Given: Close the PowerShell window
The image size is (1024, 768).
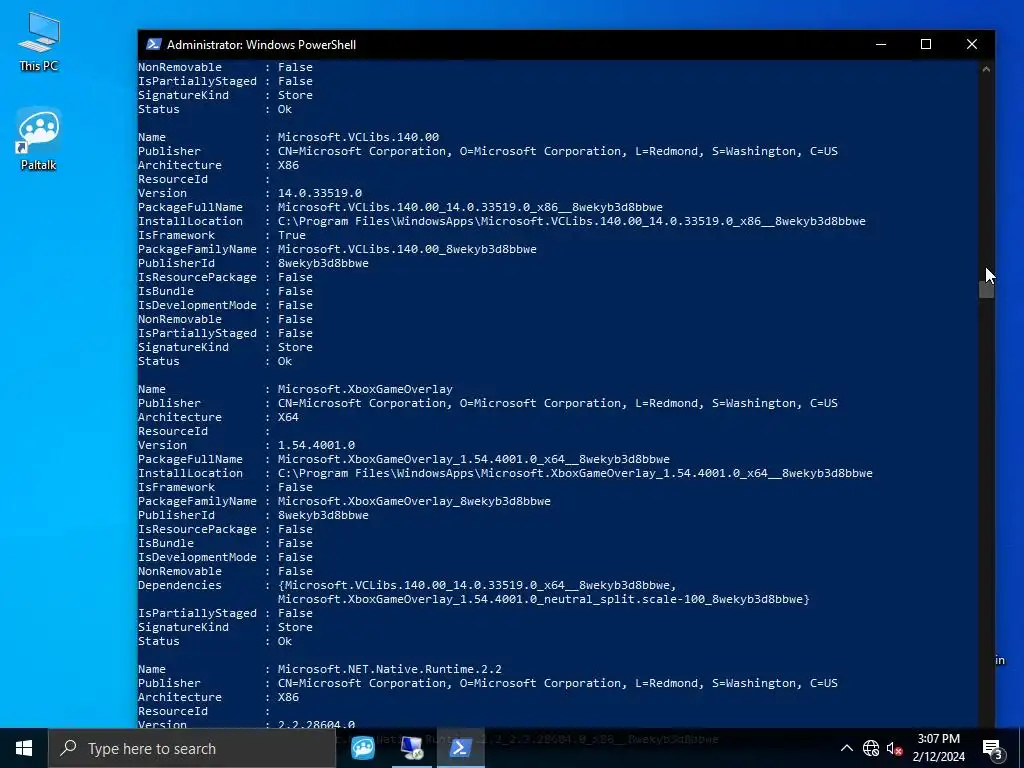Looking at the screenshot, I should (x=972, y=44).
